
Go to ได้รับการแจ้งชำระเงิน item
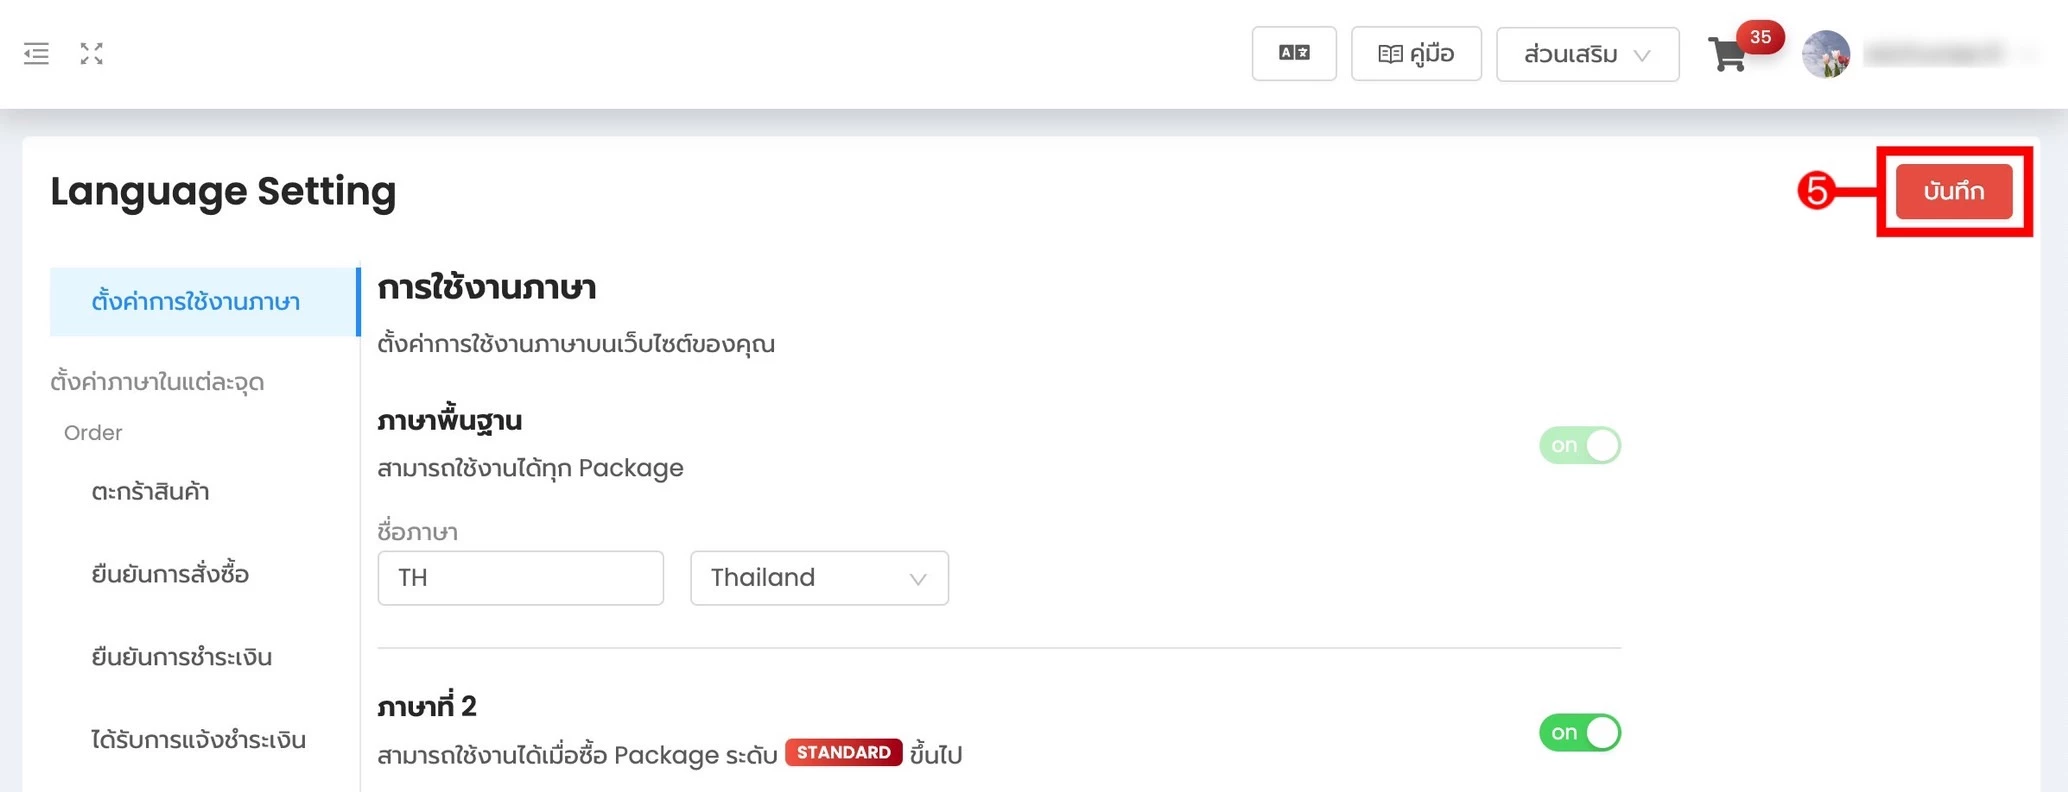coord(198,740)
